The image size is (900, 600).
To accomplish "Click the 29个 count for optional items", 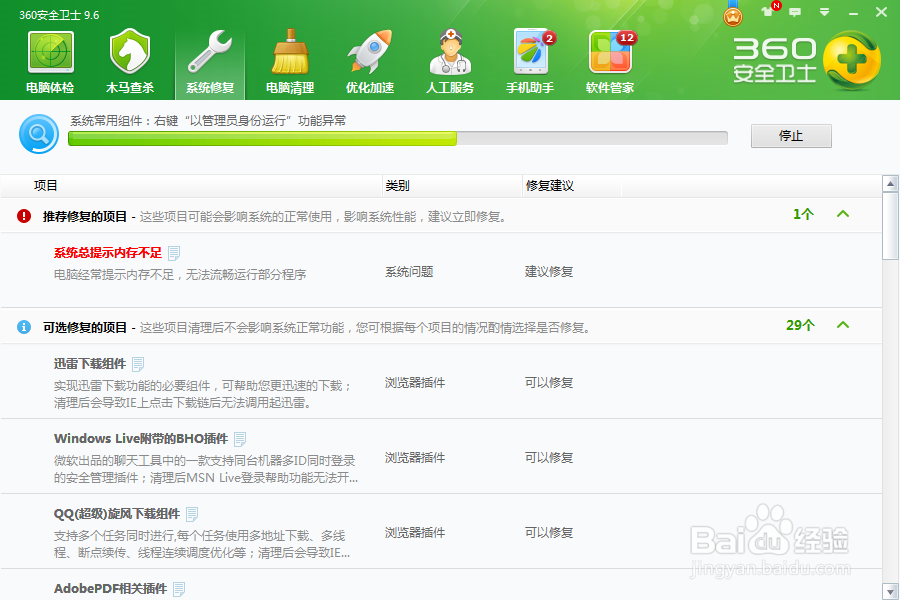I will [x=800, y=326].
